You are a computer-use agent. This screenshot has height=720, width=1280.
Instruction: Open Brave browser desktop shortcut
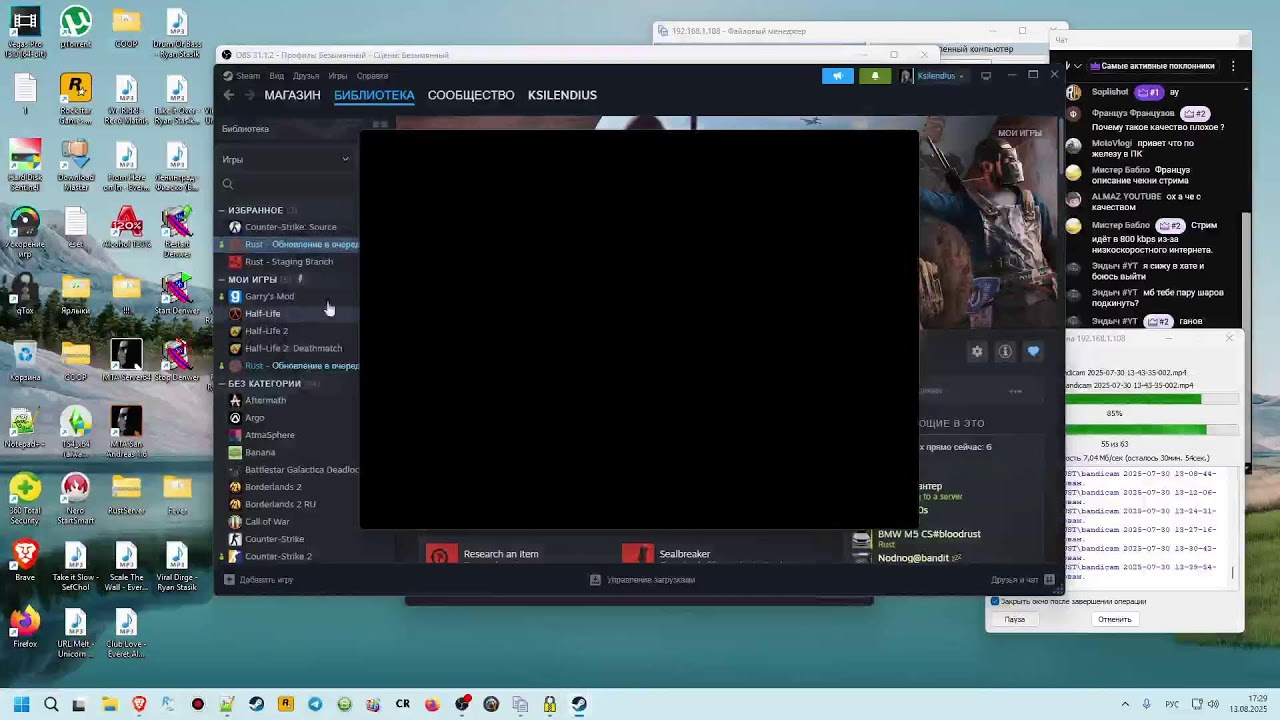[x=25, y=563]
